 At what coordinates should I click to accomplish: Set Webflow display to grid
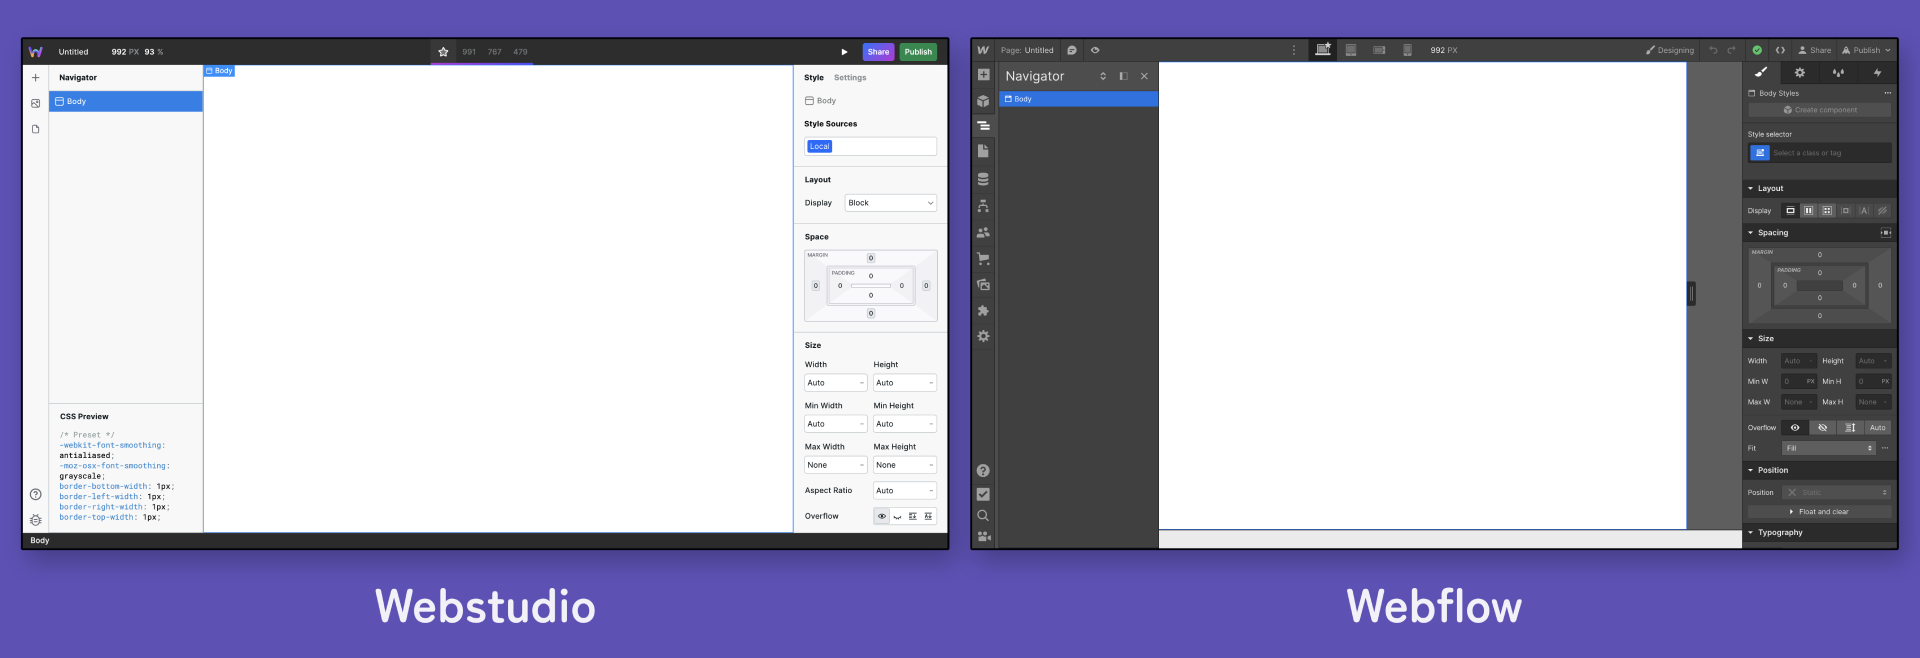[1827, 211]
